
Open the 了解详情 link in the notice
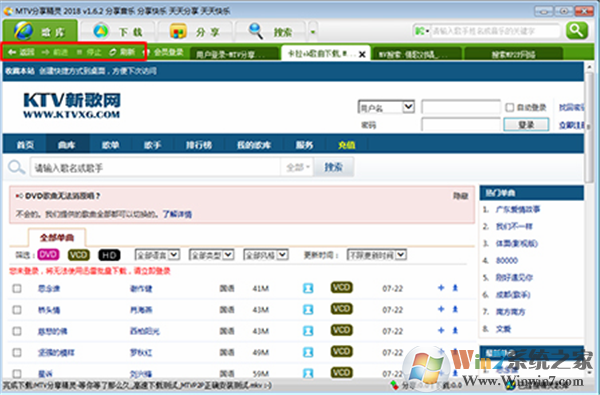point(177,214)
